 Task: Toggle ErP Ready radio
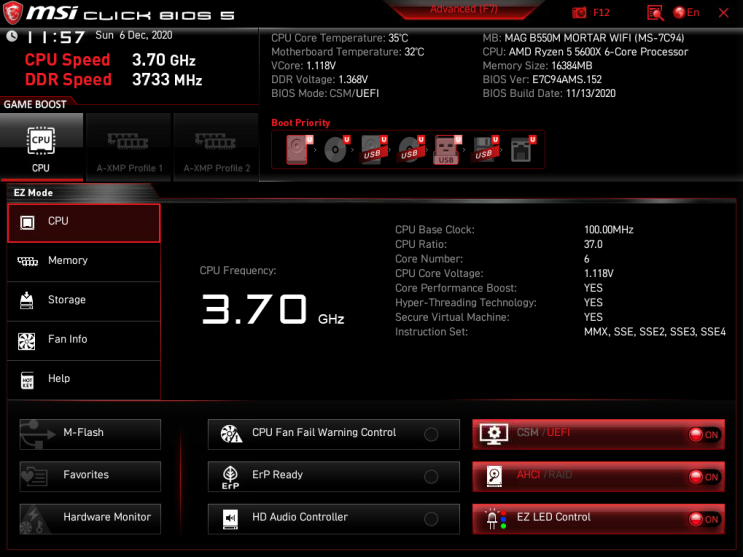(431, 476)
